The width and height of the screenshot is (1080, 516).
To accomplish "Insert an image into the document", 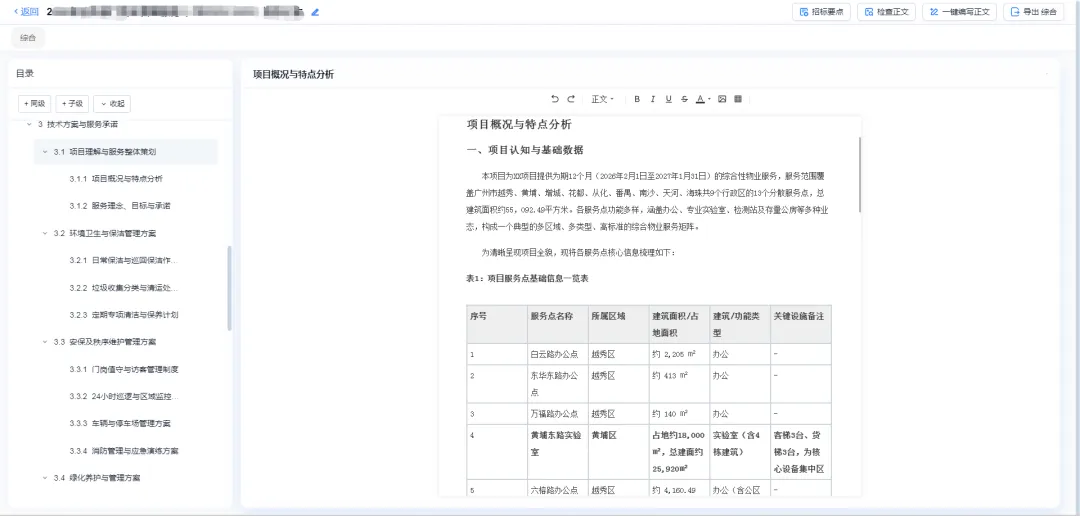I will [722, 99].
